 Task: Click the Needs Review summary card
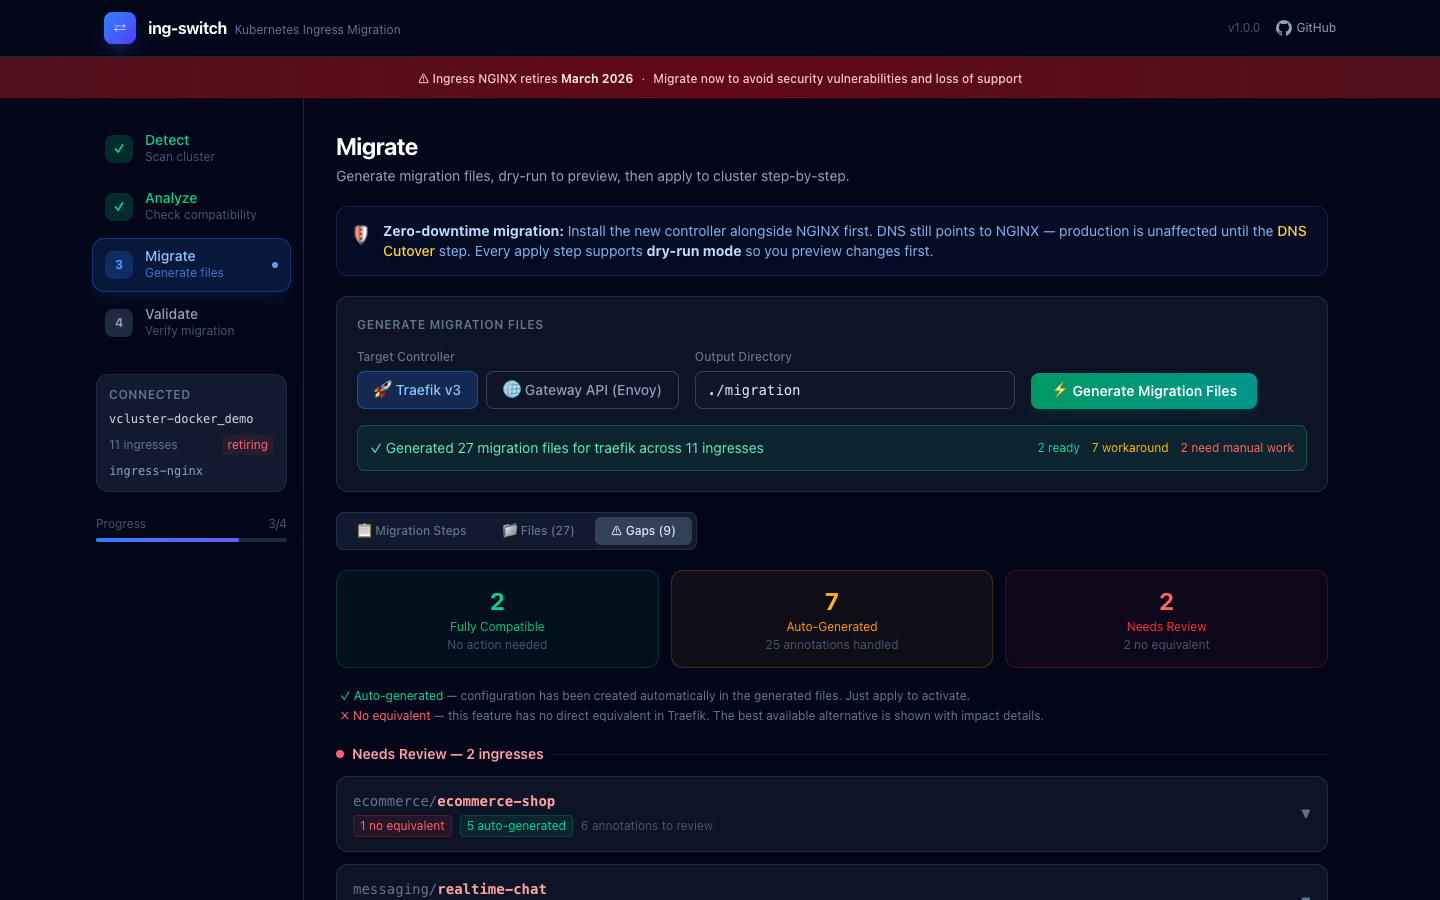[1166, 619]
